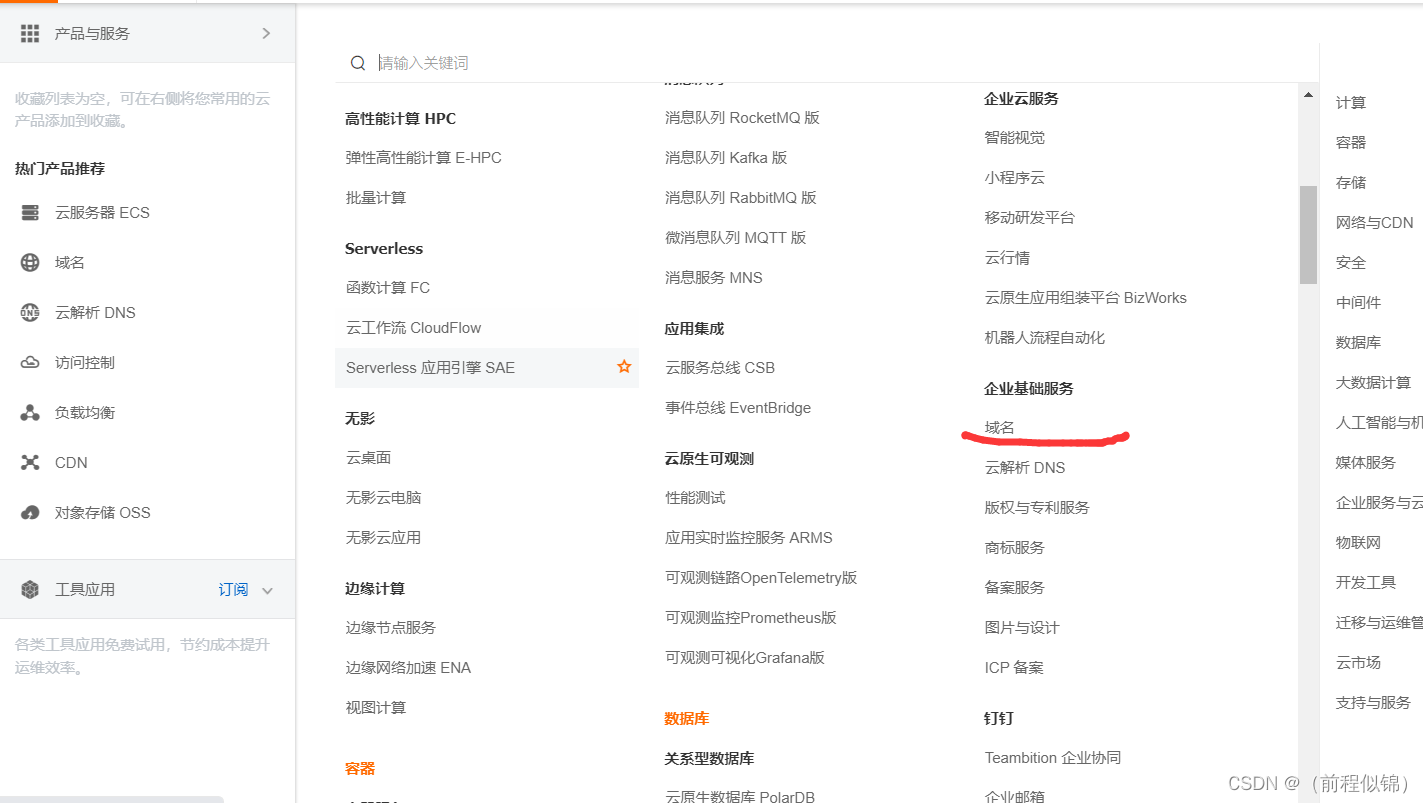Open 域名 under 企业基础服务
Screen dimensions: 1423x803
(x=1000, y=427)
